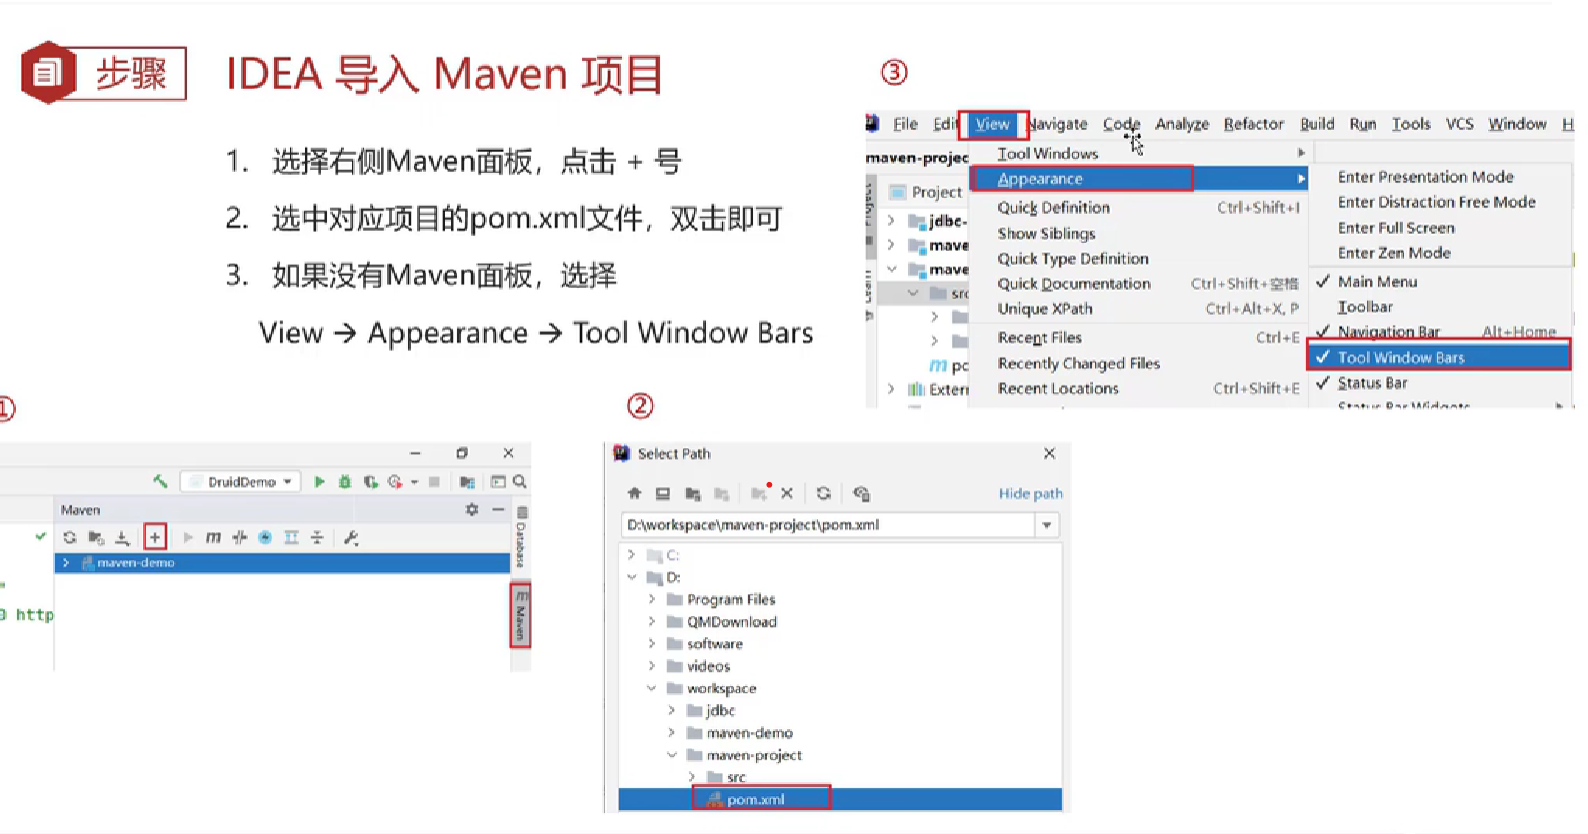The width and height of the screenshot is (1588, 834).
Task: Expand the maven-demo node in Maven panel
Action: click(66, 563)
